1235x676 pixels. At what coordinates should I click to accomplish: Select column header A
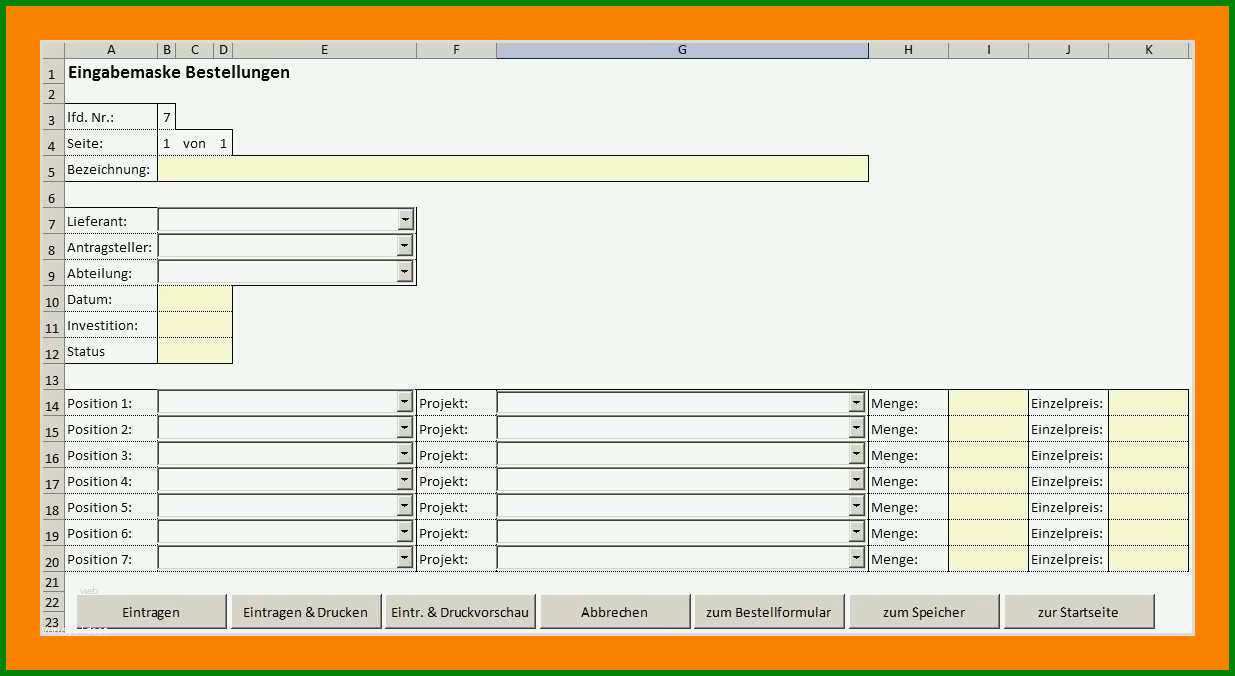(111, 50)
